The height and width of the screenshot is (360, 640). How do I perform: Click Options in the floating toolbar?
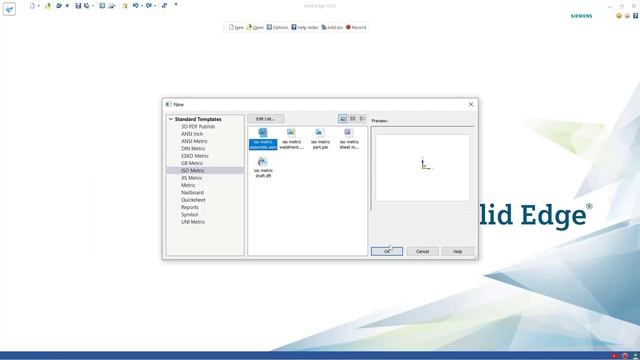pyautogui.click(x=277, y=27)
